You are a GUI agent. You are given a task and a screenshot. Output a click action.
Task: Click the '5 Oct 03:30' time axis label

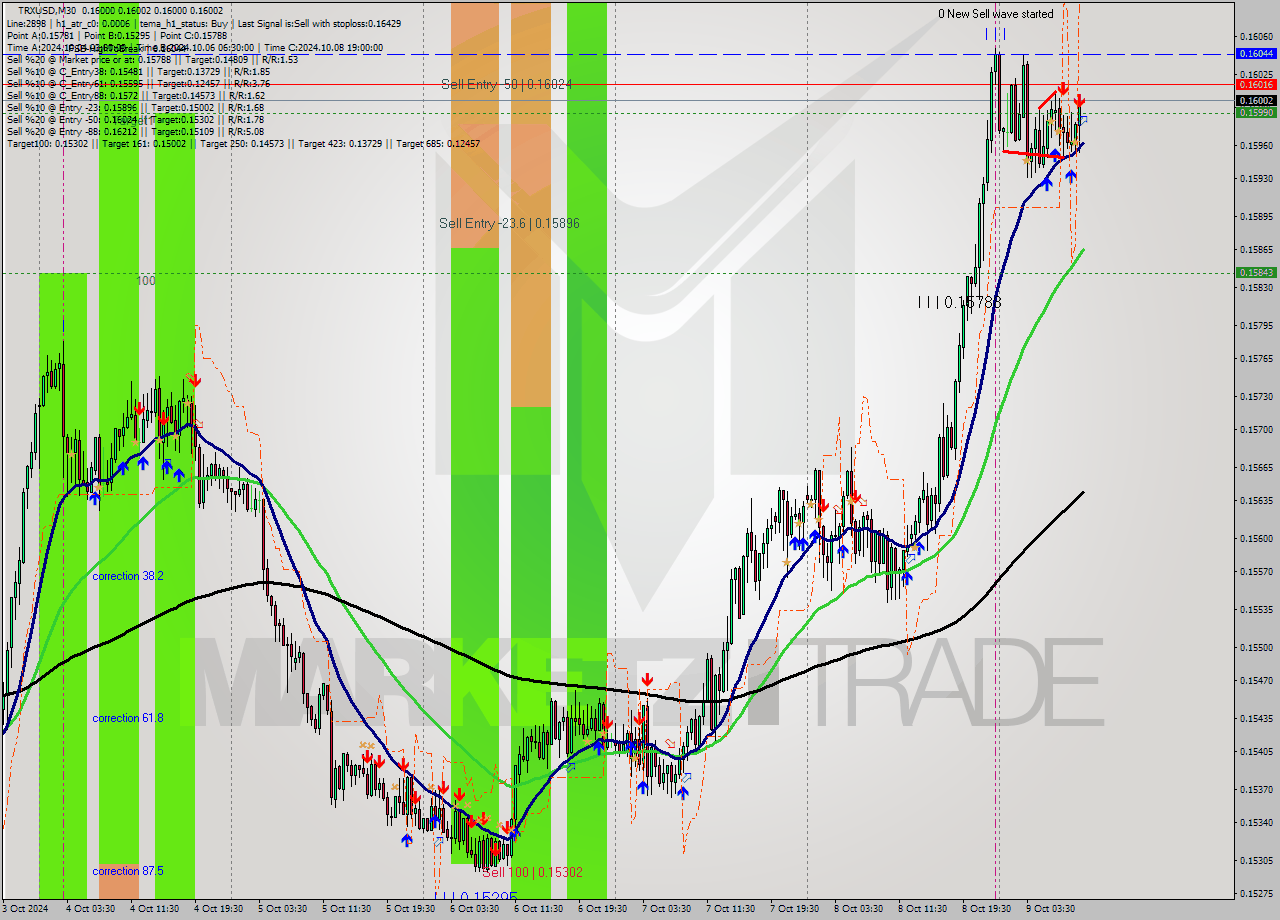pyautogui.click(x=282, y=909)
